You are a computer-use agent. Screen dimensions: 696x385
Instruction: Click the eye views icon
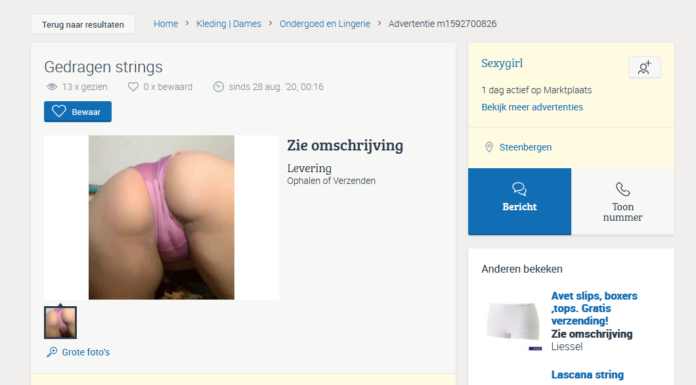click(52, 87)
